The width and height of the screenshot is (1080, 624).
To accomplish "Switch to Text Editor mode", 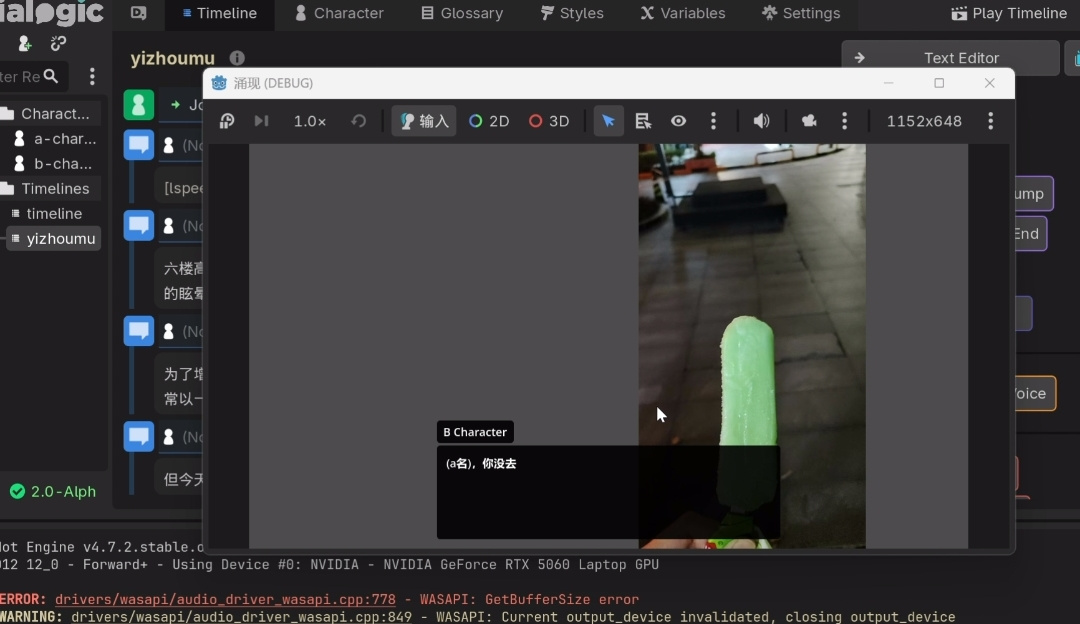I will tap(951, 58).
